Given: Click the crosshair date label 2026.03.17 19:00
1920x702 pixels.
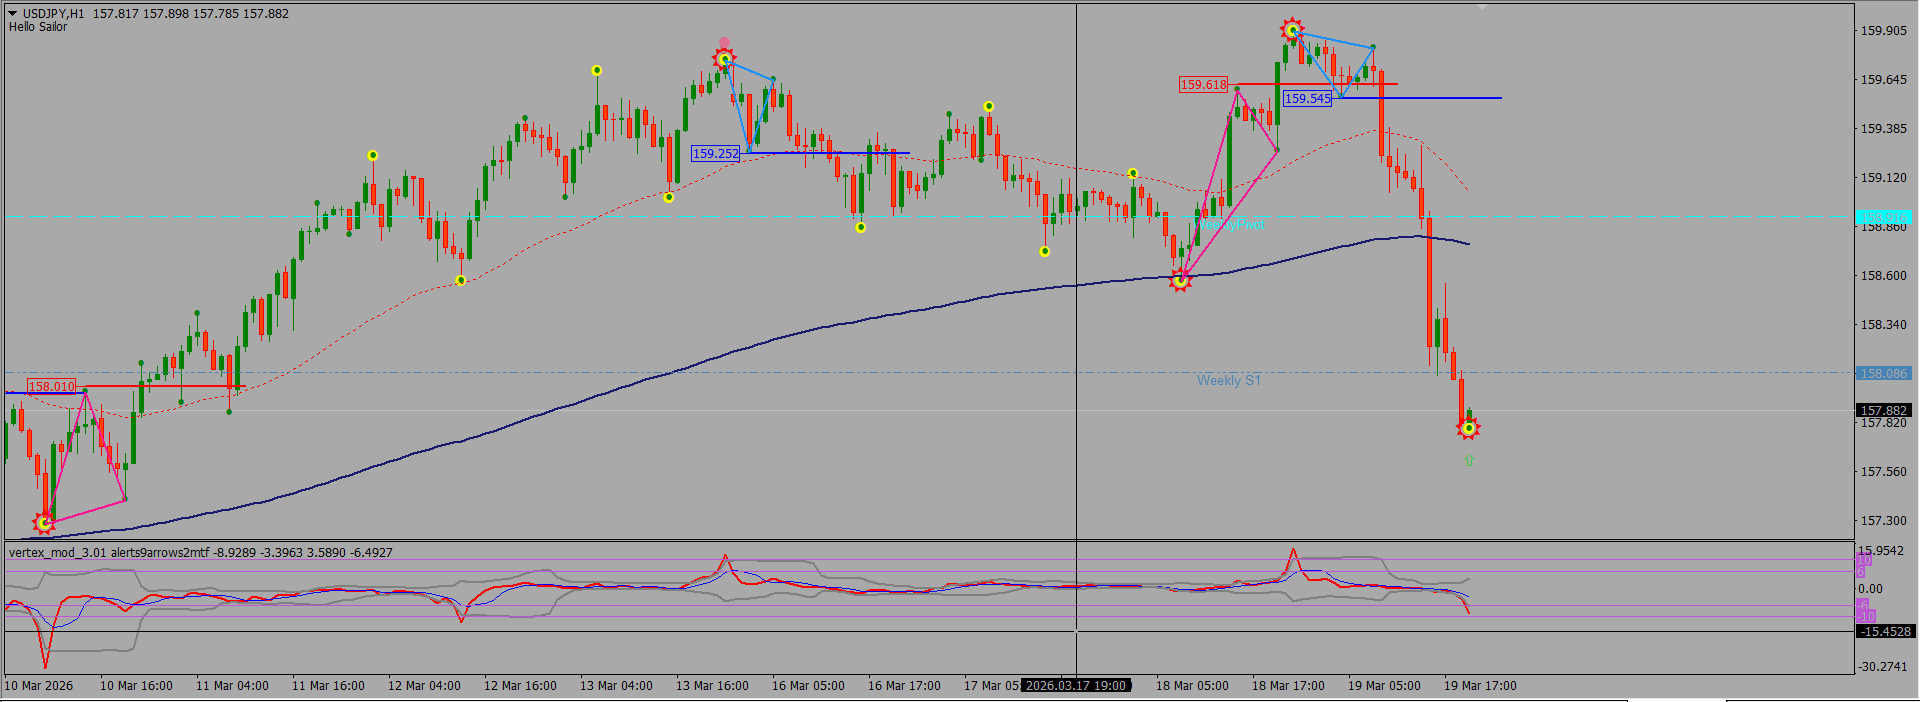Looking at the screenshot, I should (x=1076, y=685).
